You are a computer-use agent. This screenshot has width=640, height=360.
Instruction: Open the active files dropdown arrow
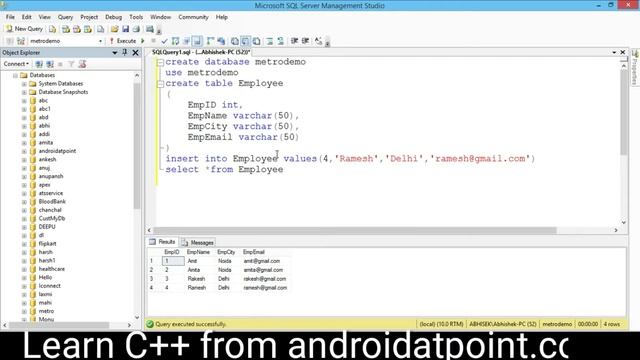614,52
